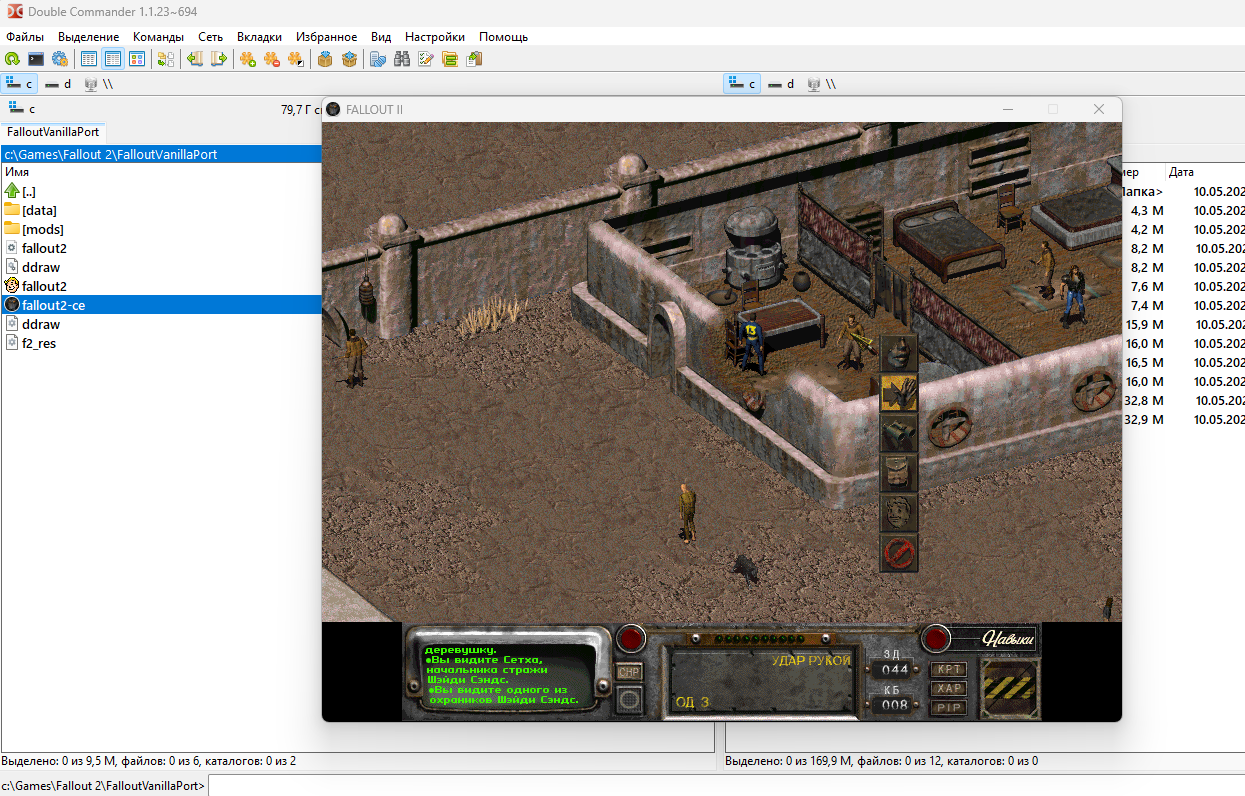Open the Избранное menu
Viewport: 1245px width, 796px height.
click(326, 36)
